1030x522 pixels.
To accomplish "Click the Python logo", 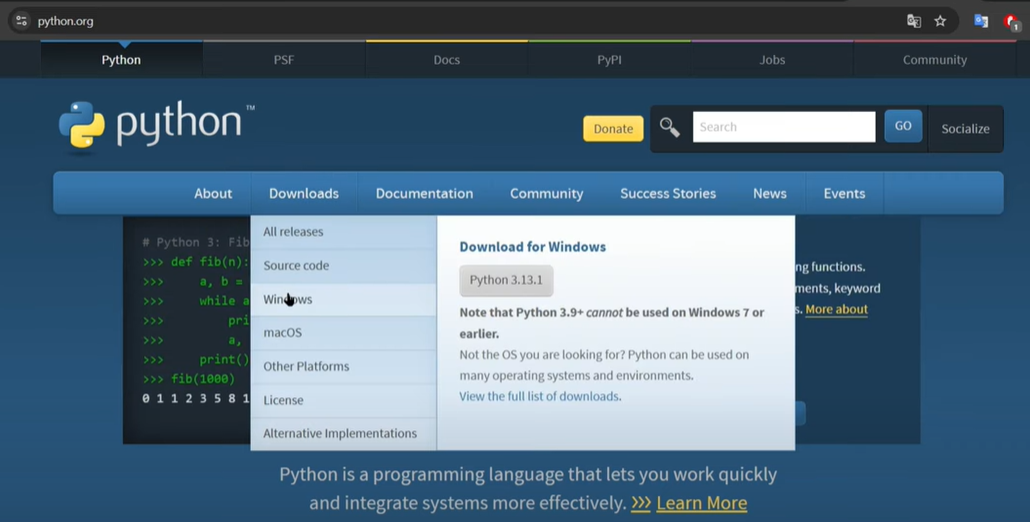I will click(156, 125).
